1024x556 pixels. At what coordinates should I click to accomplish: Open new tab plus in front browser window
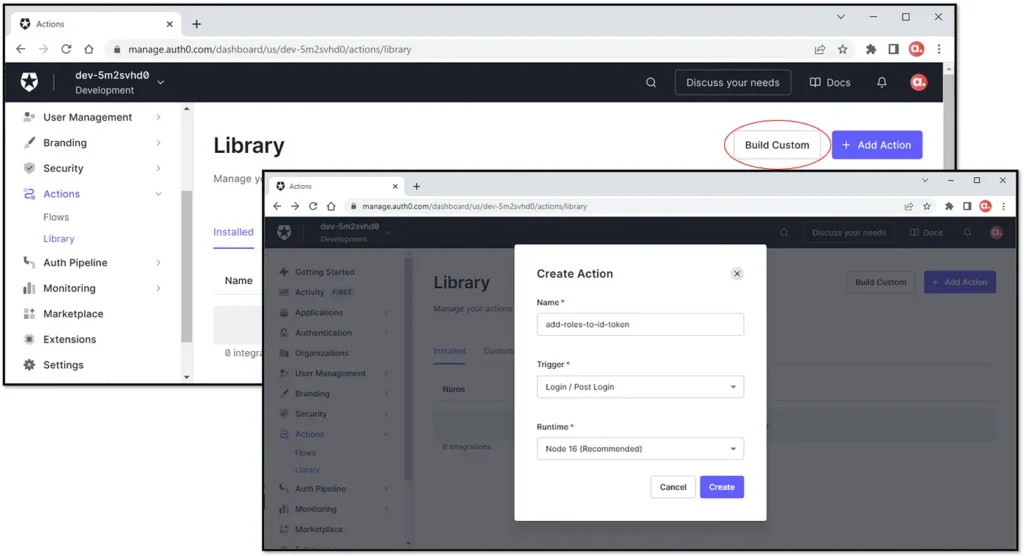[x=417, y=186]
